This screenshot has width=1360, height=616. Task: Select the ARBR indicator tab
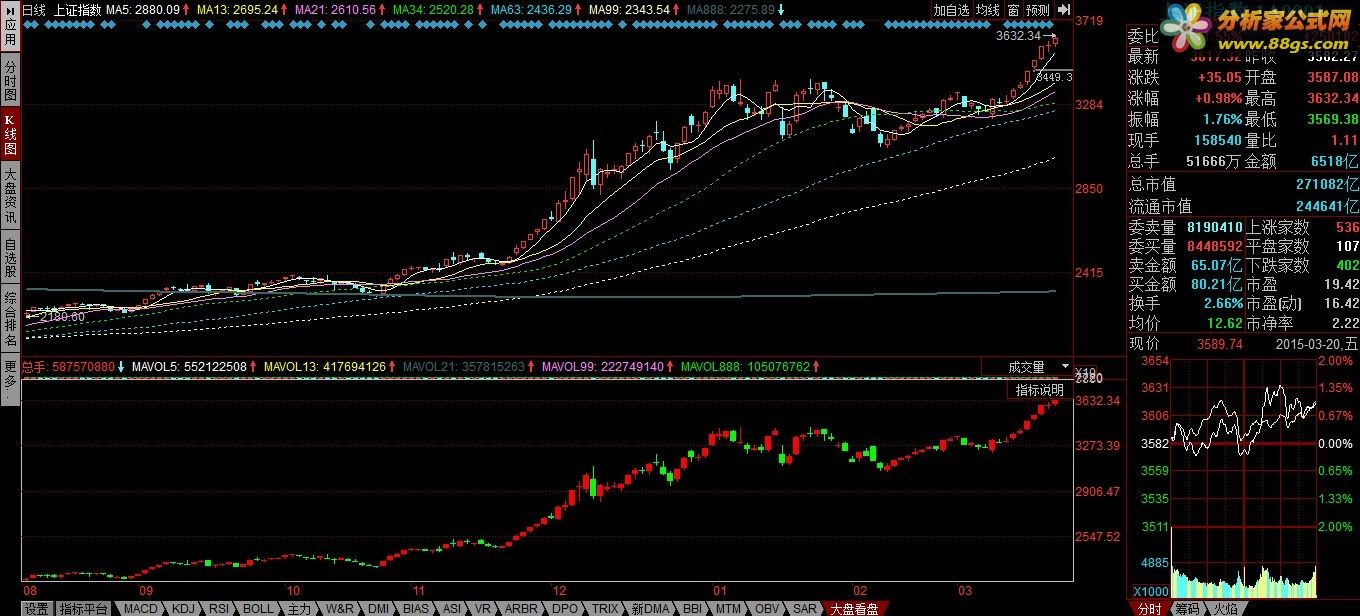[x=520, y=608]
